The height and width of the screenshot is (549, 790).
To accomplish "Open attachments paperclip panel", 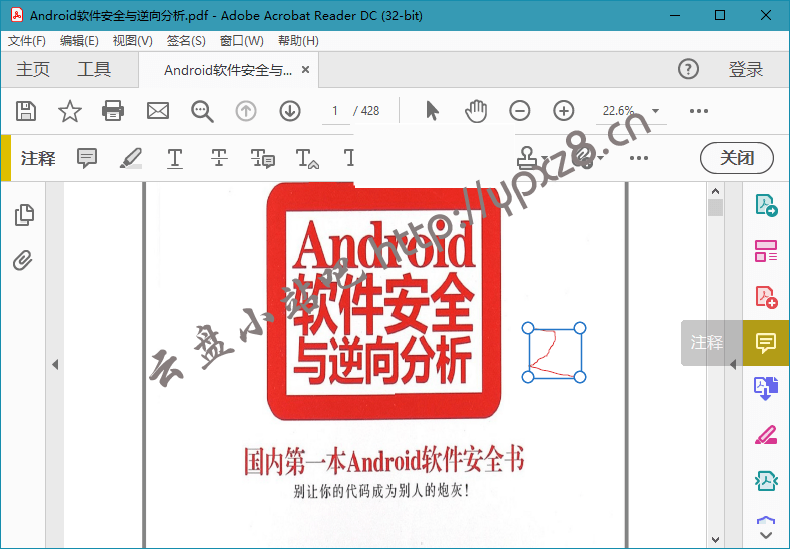I will [23, 260].
